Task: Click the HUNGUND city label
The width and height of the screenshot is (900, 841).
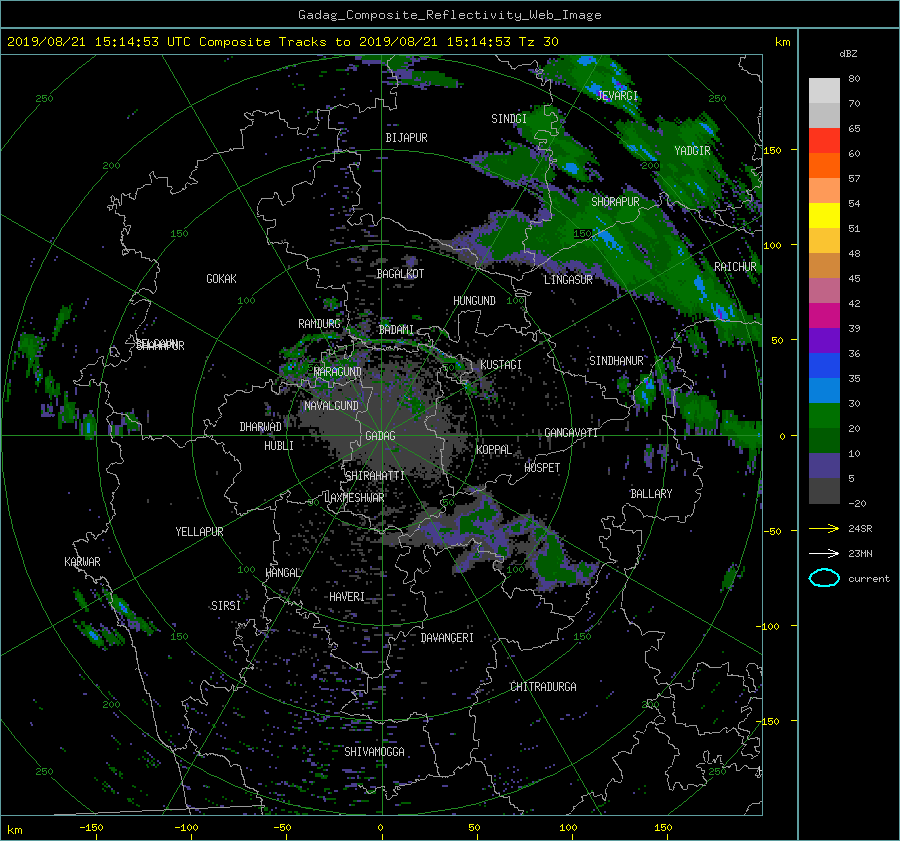Action: pyautogui.click(x=474, y=301)
